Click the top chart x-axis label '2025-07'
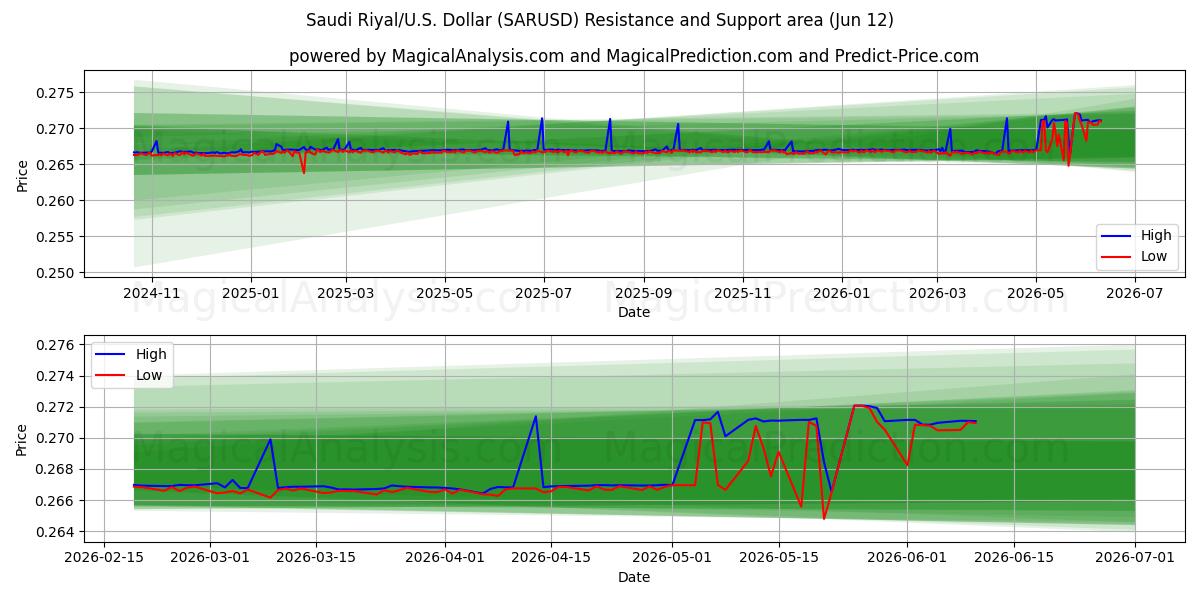The width and height of the screenshot is (1200, 600). pos(544,292)
